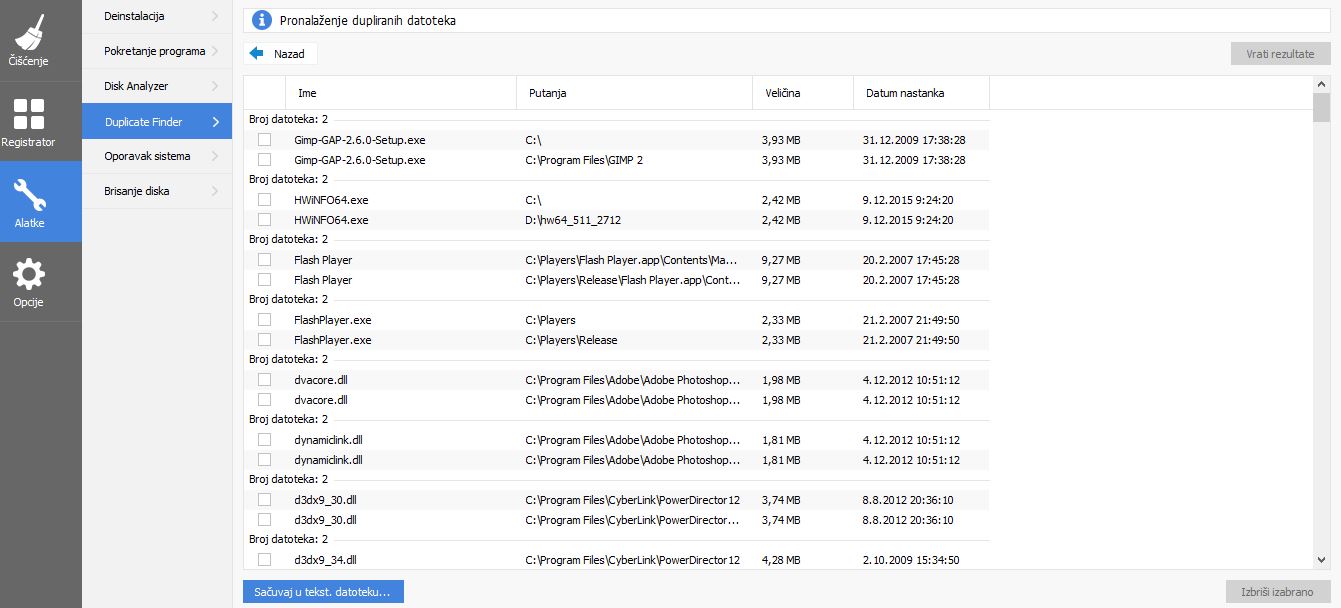Viewport: 1341px width, 608px height.
Task: Click the scrollbar down arrow
Action: coord(1321,561)
